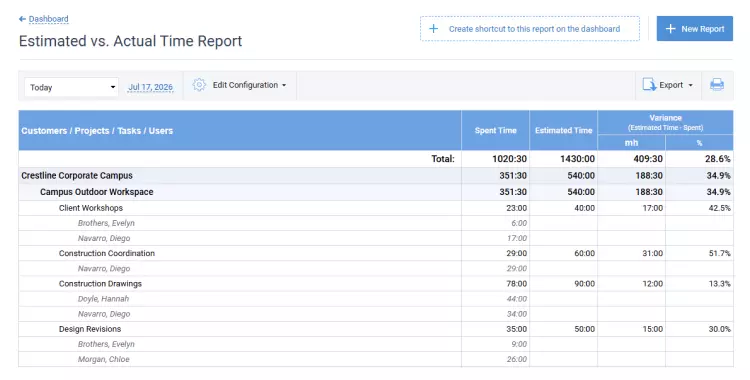Click the 30.0% variance for Design Revisions
The image size is (750, 380).
(719, 329)
